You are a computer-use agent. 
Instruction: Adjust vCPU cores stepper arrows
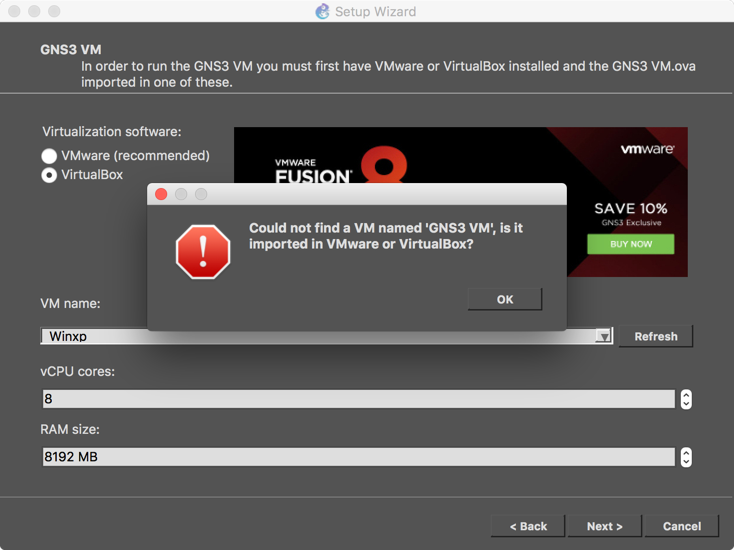[x=686, y=399]
